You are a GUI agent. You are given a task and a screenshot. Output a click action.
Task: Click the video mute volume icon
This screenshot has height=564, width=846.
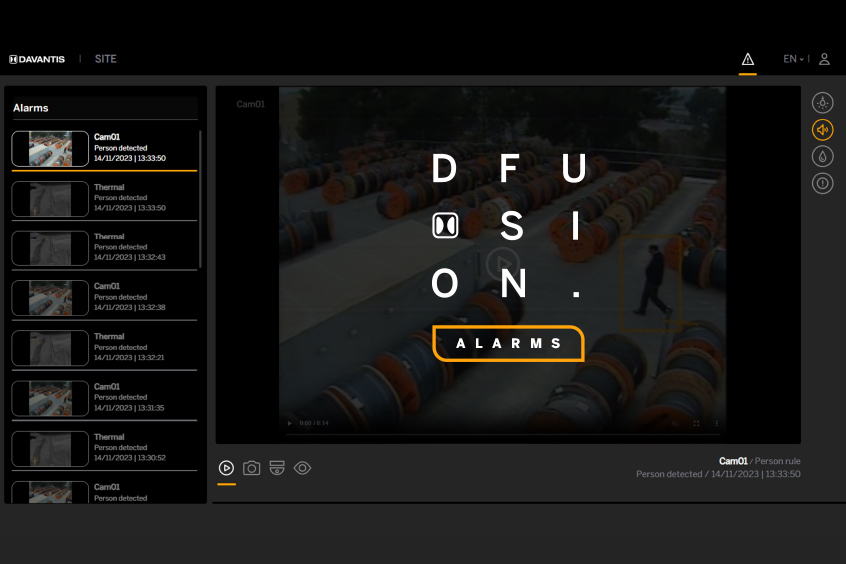(x=676, y=423)
